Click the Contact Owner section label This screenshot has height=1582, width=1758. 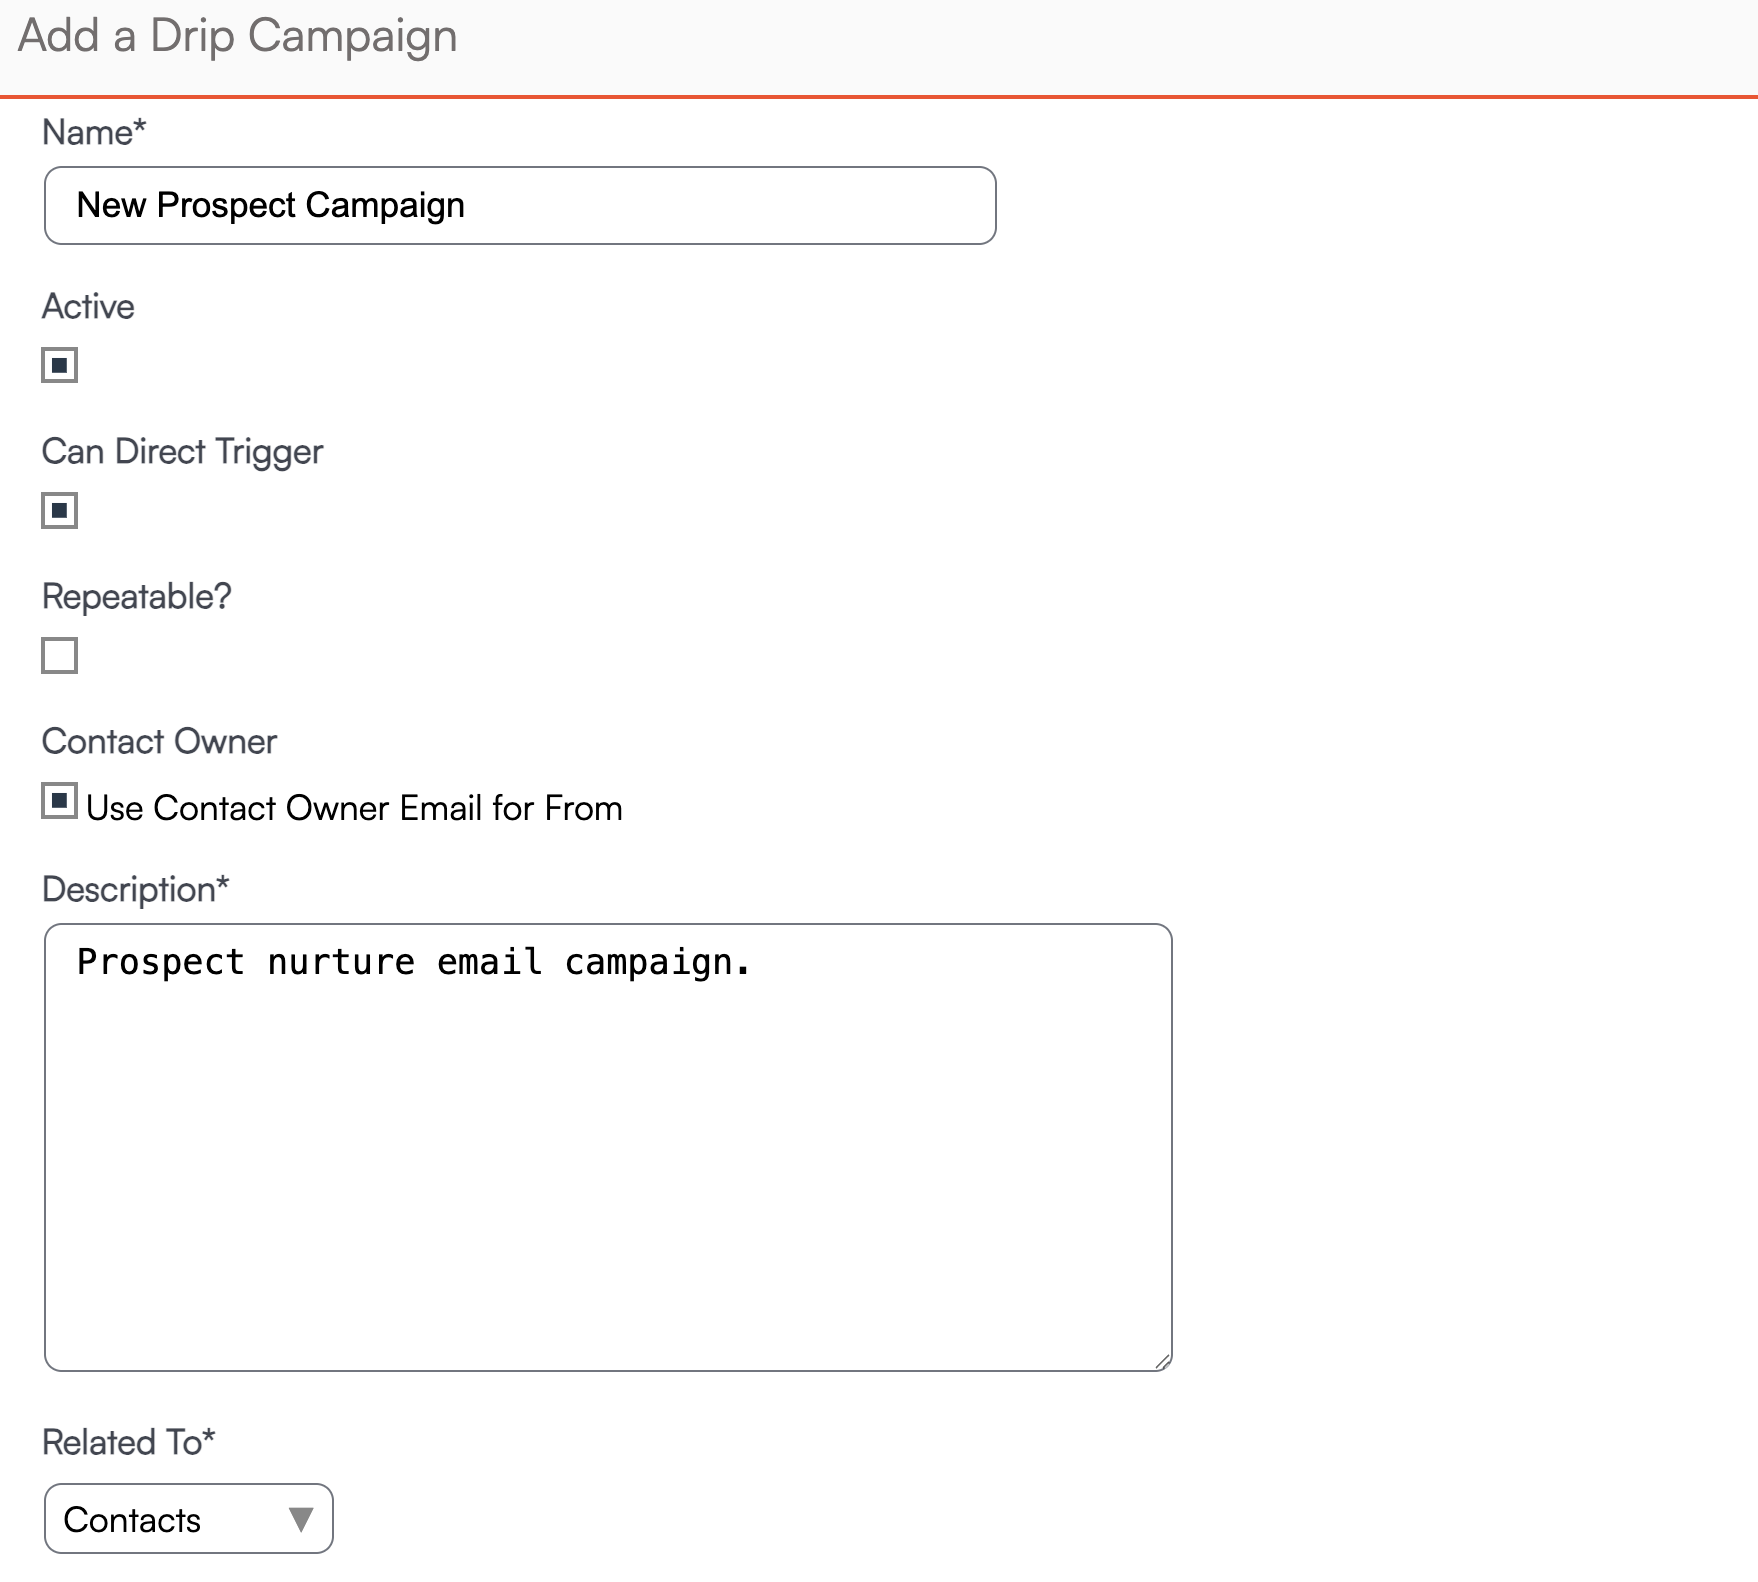tap(160, 741)
